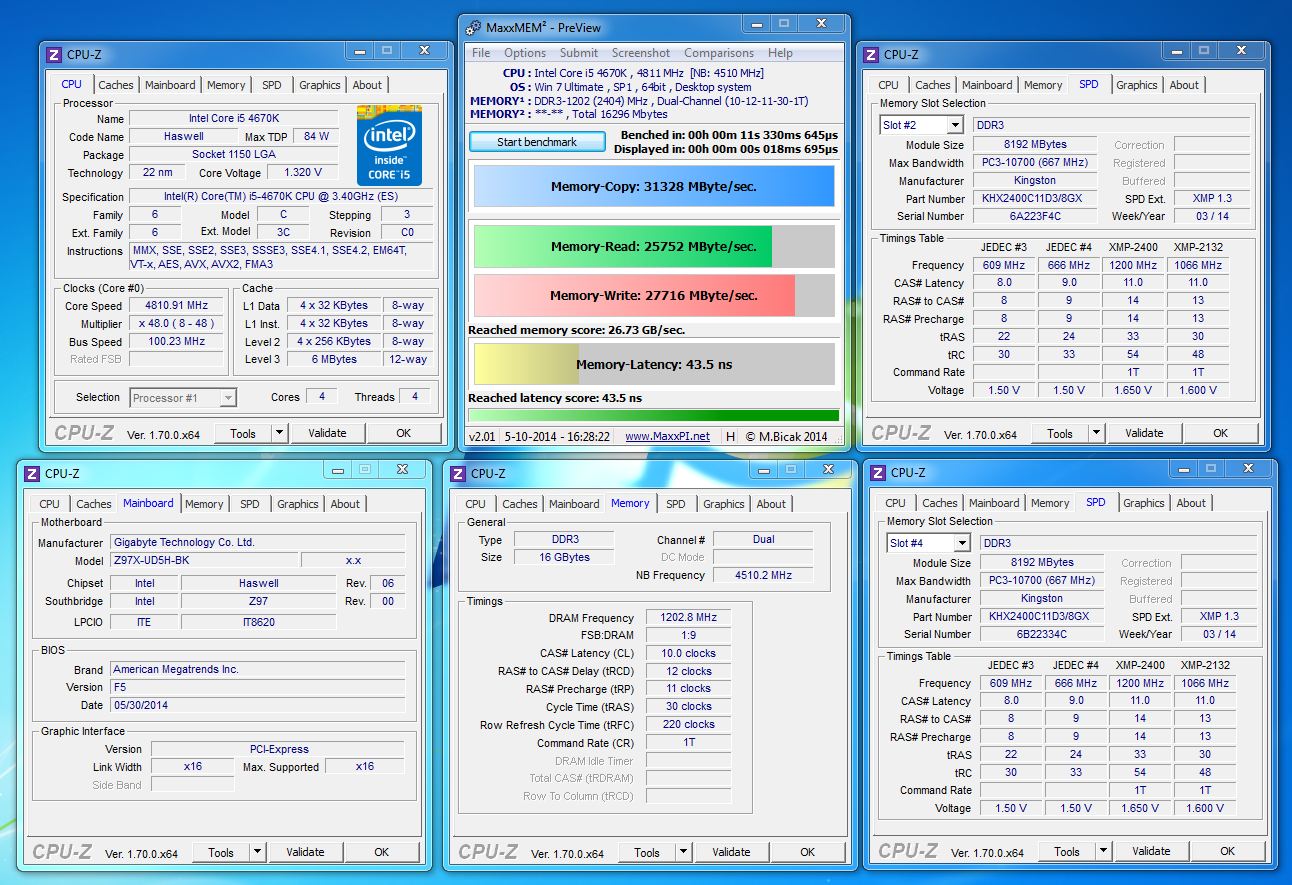Click the Serial Number 6B22334C
The width and height of the screenshot is (1292, 885).
click(x=1042, y=634)
